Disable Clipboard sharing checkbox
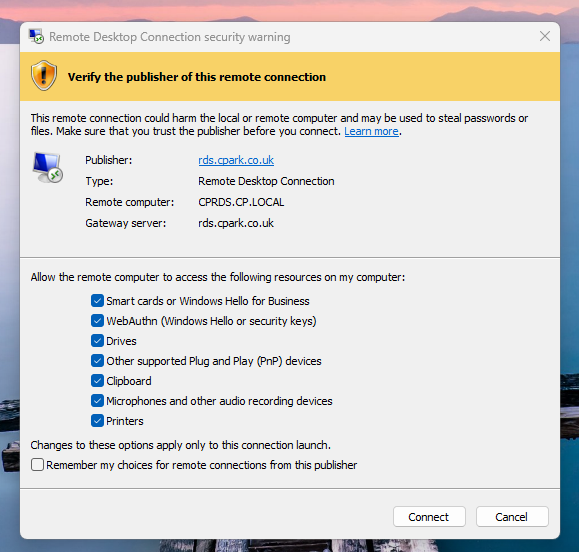Viewport: 579px width, 552px height. [97, 381]
